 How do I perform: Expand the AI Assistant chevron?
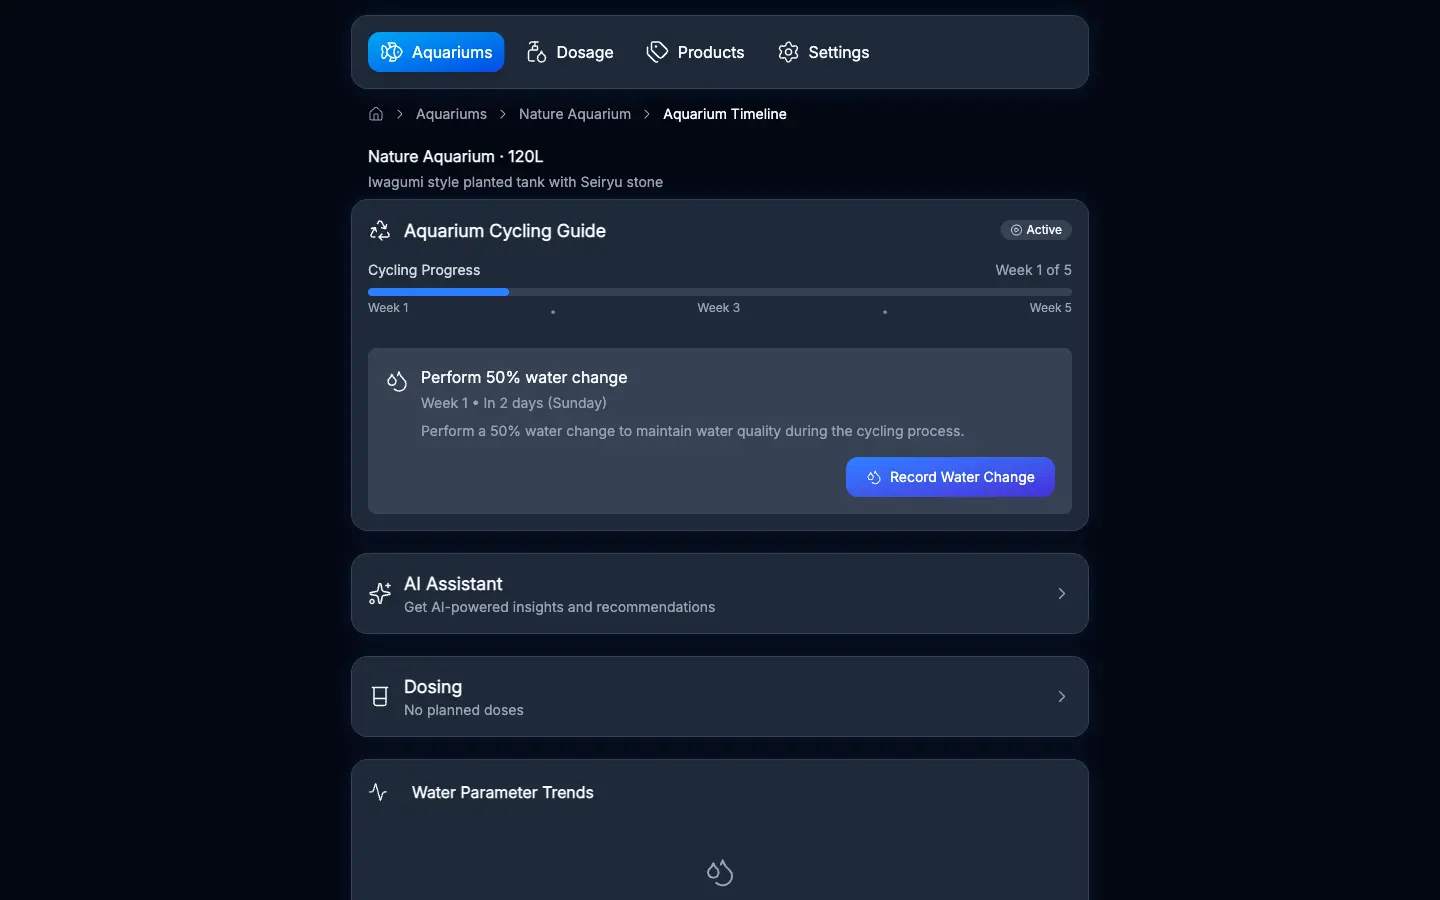pyautogui.click(x=1062, y=594)
